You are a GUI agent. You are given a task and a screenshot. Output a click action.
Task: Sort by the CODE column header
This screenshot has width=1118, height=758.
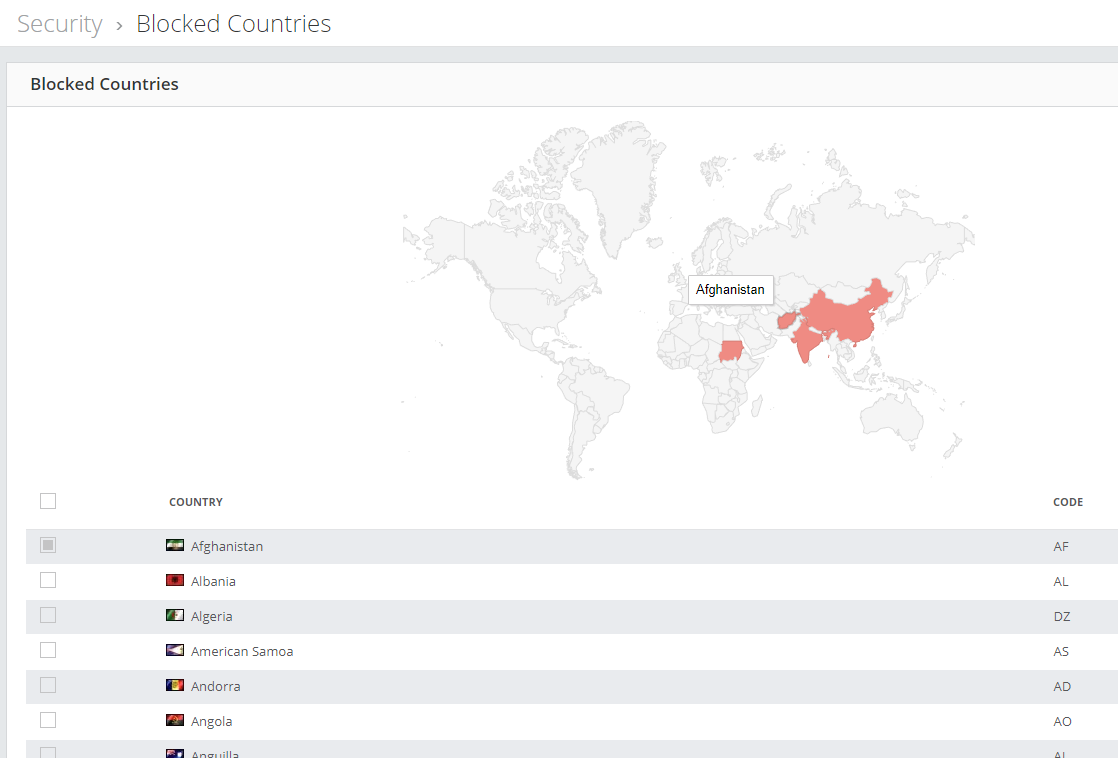point(1067,502)
